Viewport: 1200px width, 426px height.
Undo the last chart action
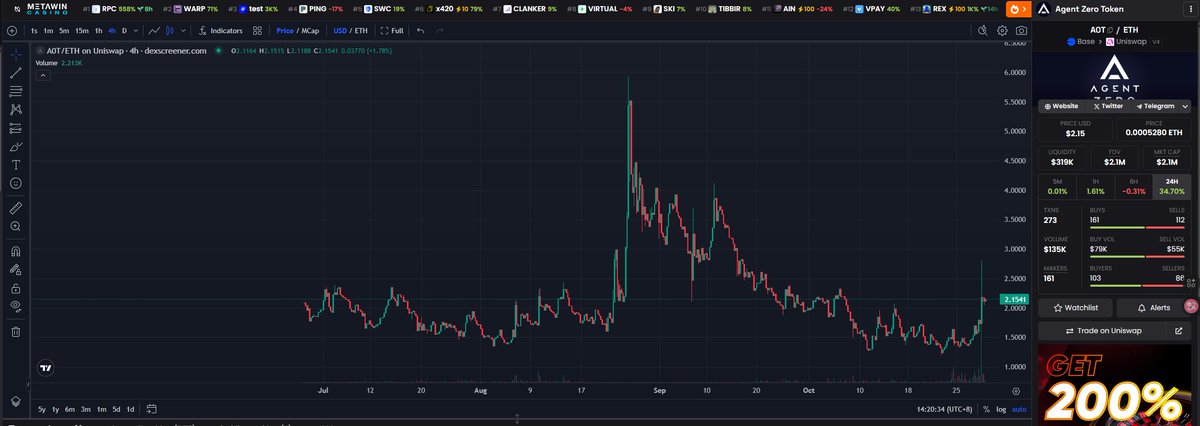420,31
